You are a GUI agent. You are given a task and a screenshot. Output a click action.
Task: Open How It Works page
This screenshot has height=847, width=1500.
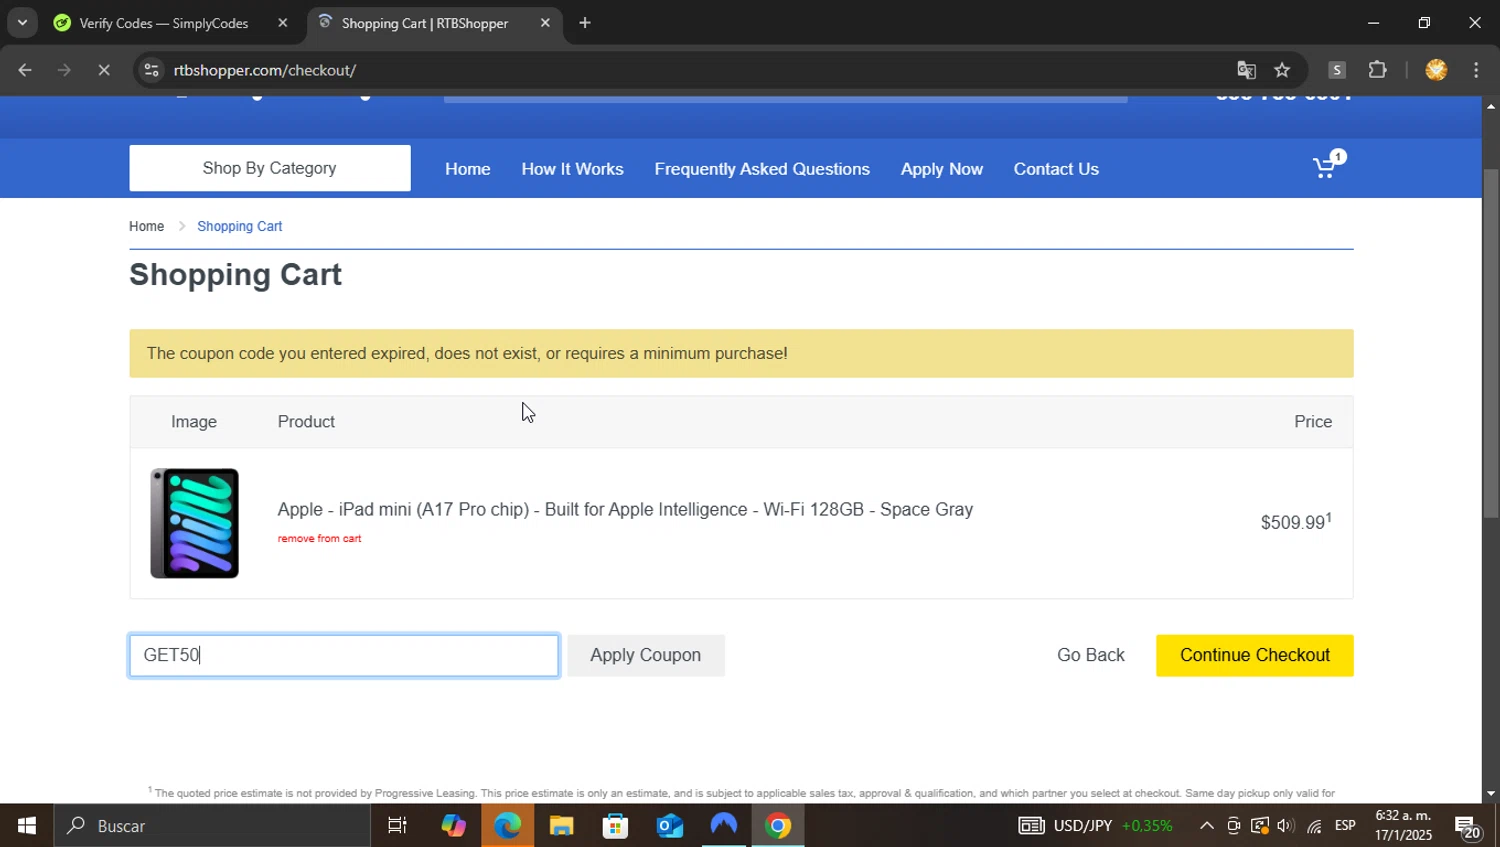[573, 169]
